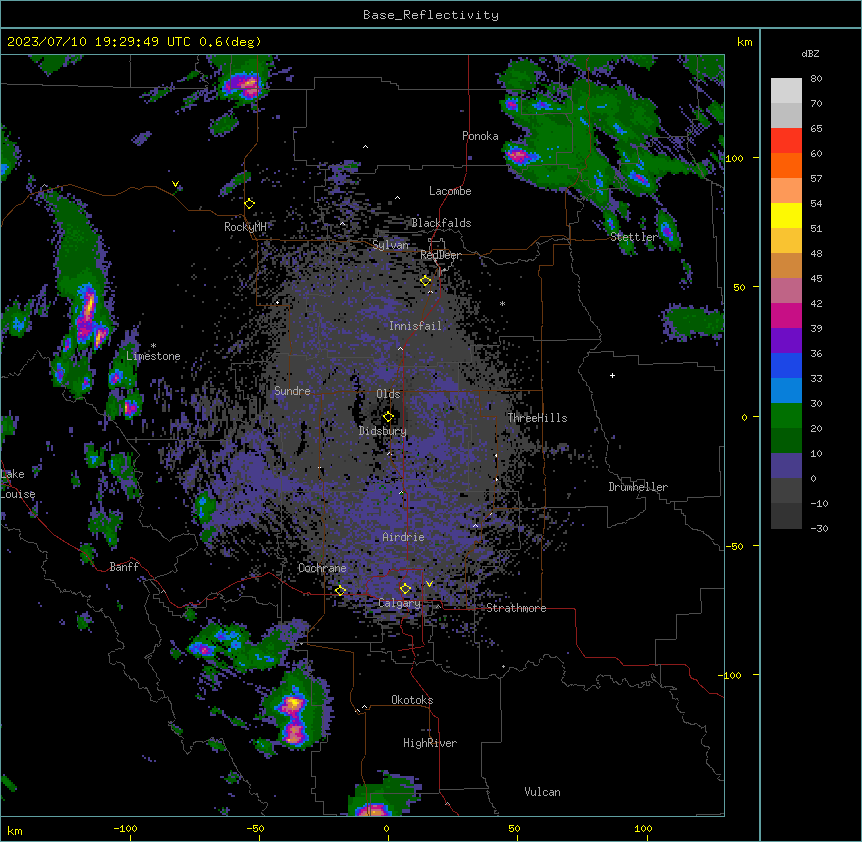Viewport: 862px width, 842px height.
Task: Select the ThreeHills label
Action: (537, 418)
